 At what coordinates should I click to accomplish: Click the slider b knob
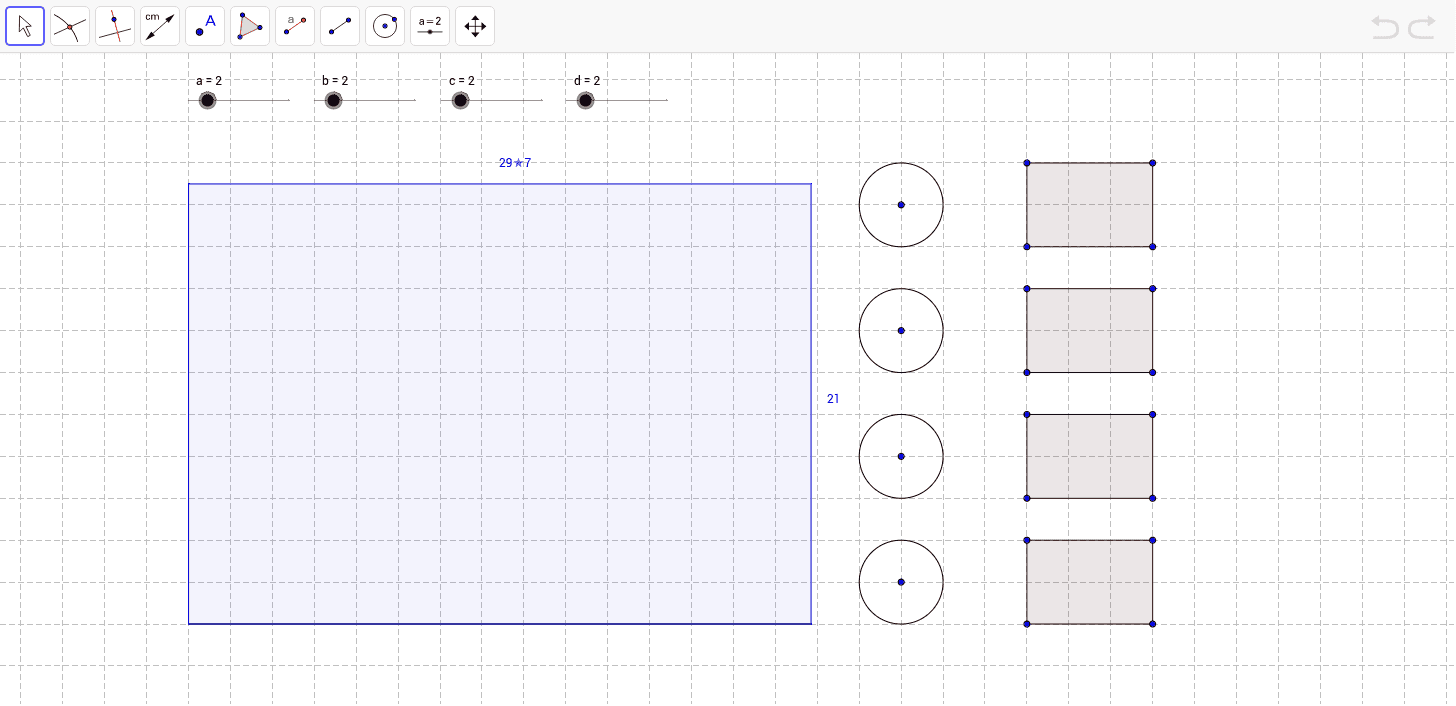[333, 100]
